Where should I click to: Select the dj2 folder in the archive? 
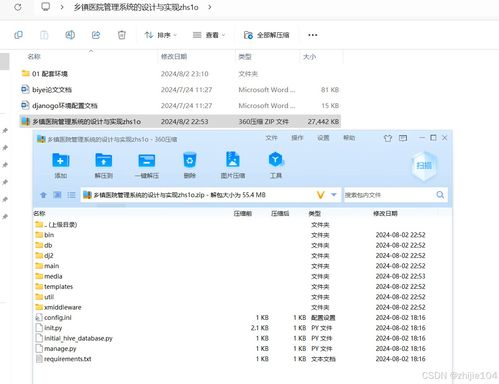coord(44,256)
